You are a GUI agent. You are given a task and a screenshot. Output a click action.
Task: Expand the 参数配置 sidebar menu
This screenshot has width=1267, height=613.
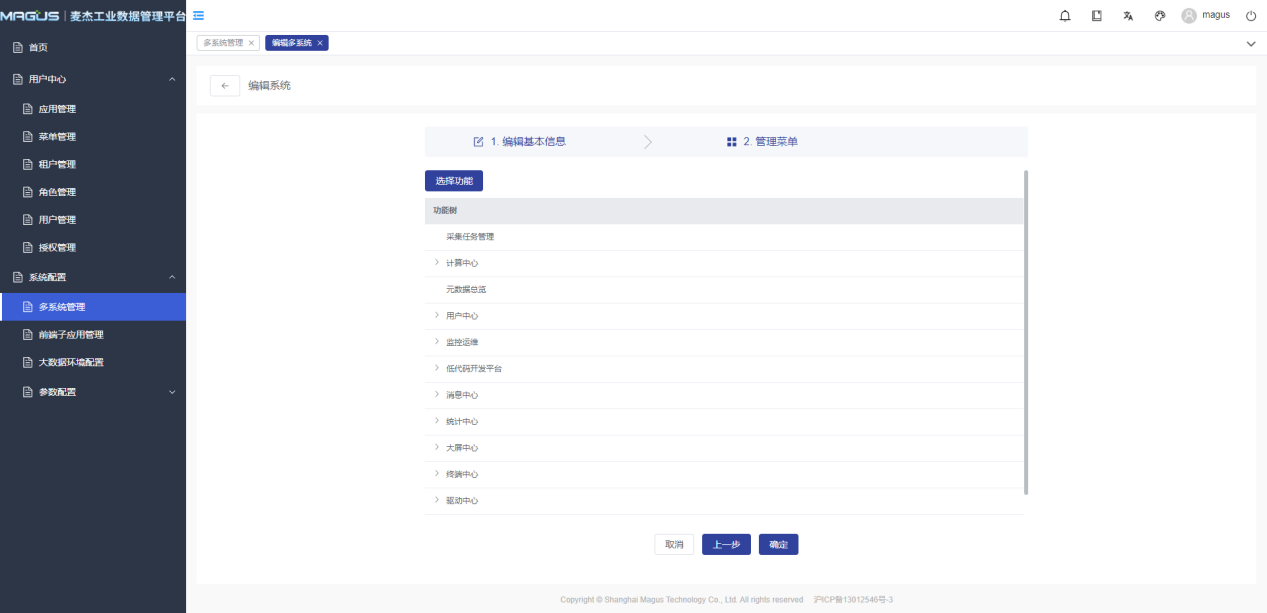click(172, 392)
